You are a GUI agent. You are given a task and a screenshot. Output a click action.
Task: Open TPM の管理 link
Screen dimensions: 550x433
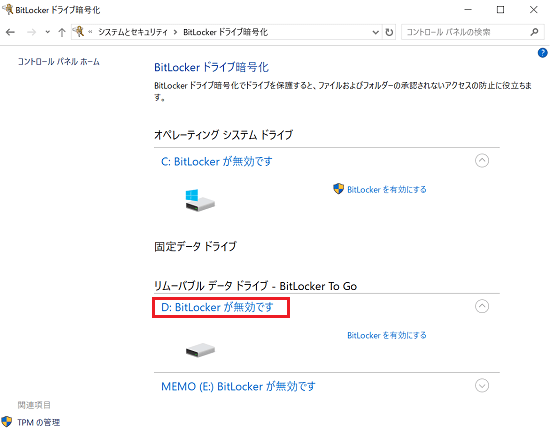[x=39, y=422]
